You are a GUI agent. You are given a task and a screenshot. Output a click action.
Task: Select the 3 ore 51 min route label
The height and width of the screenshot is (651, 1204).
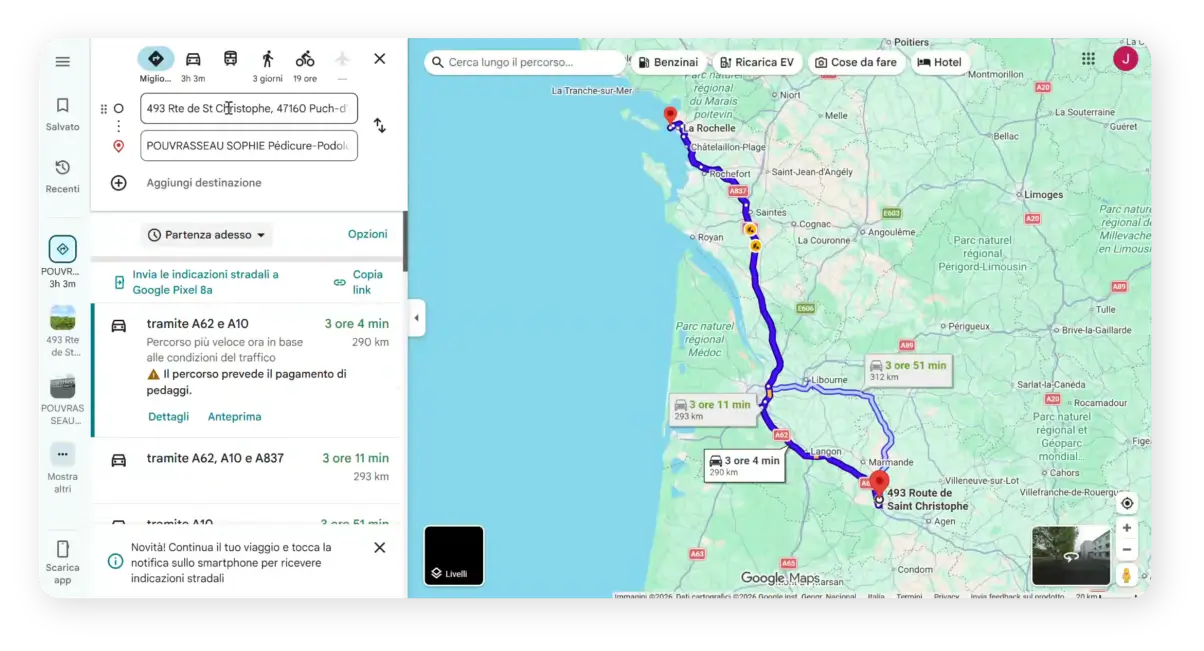click(908, 370)
